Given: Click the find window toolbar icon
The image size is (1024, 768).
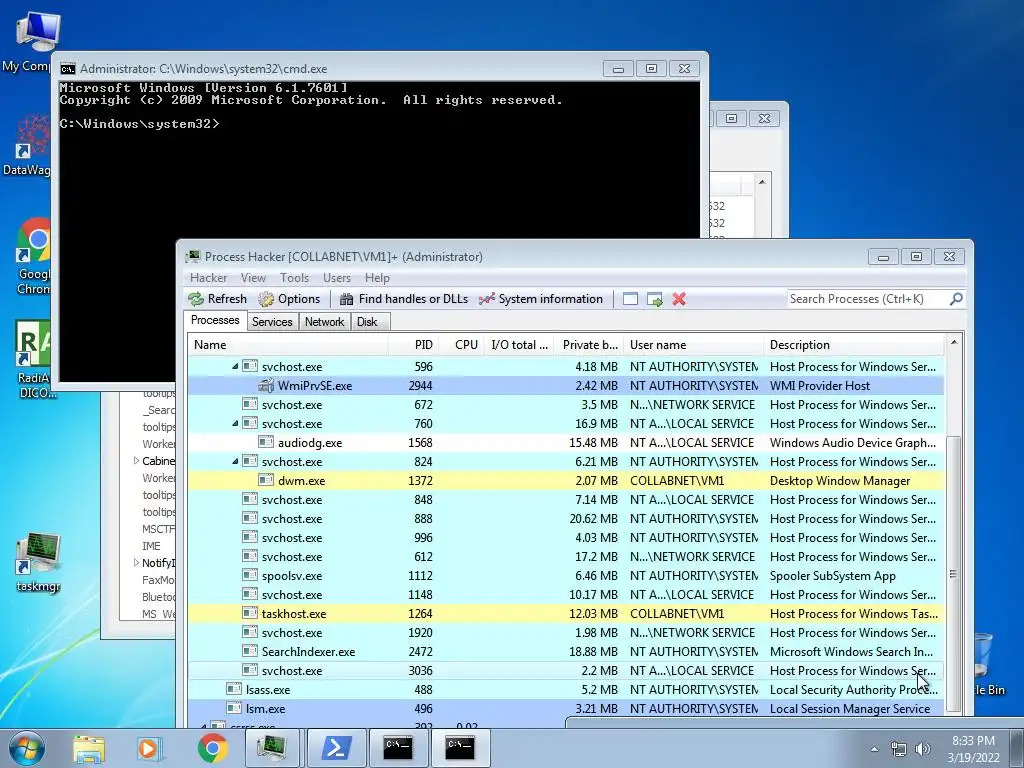Looking at the screenshot, I should (x=630, y=299).
